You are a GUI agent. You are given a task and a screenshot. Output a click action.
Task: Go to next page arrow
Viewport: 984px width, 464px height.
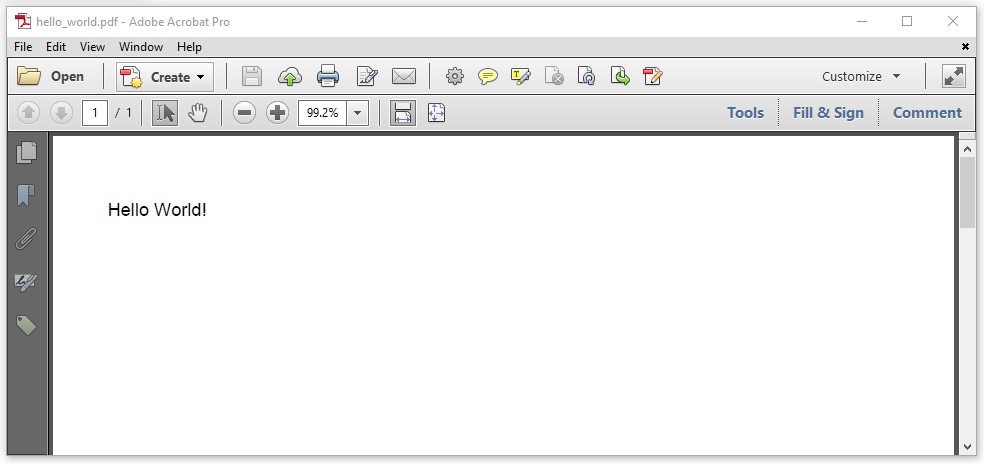[62, 113]
